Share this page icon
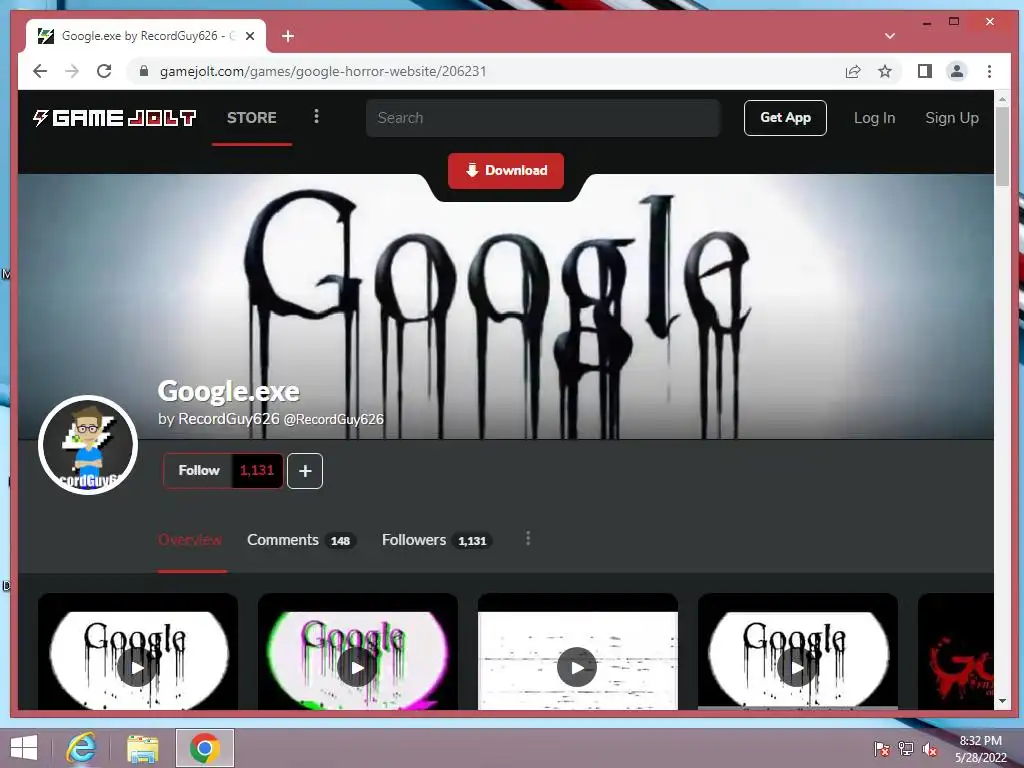1024x768 pixels. (x=853, y=71)
